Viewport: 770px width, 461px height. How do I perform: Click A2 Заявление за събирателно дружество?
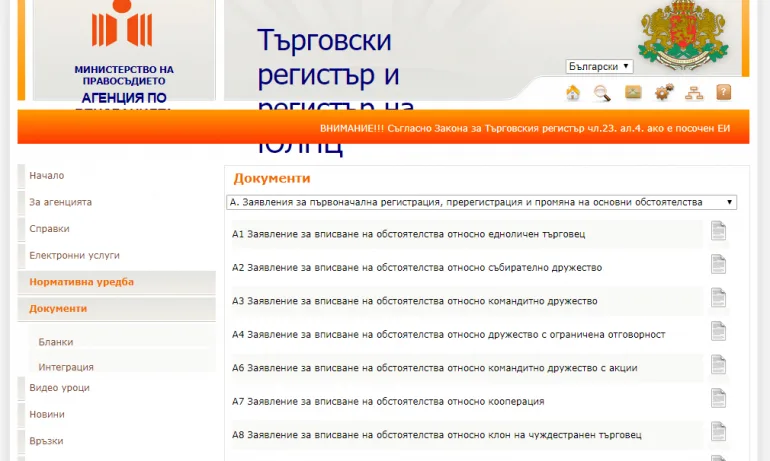[x=417, y=268]
